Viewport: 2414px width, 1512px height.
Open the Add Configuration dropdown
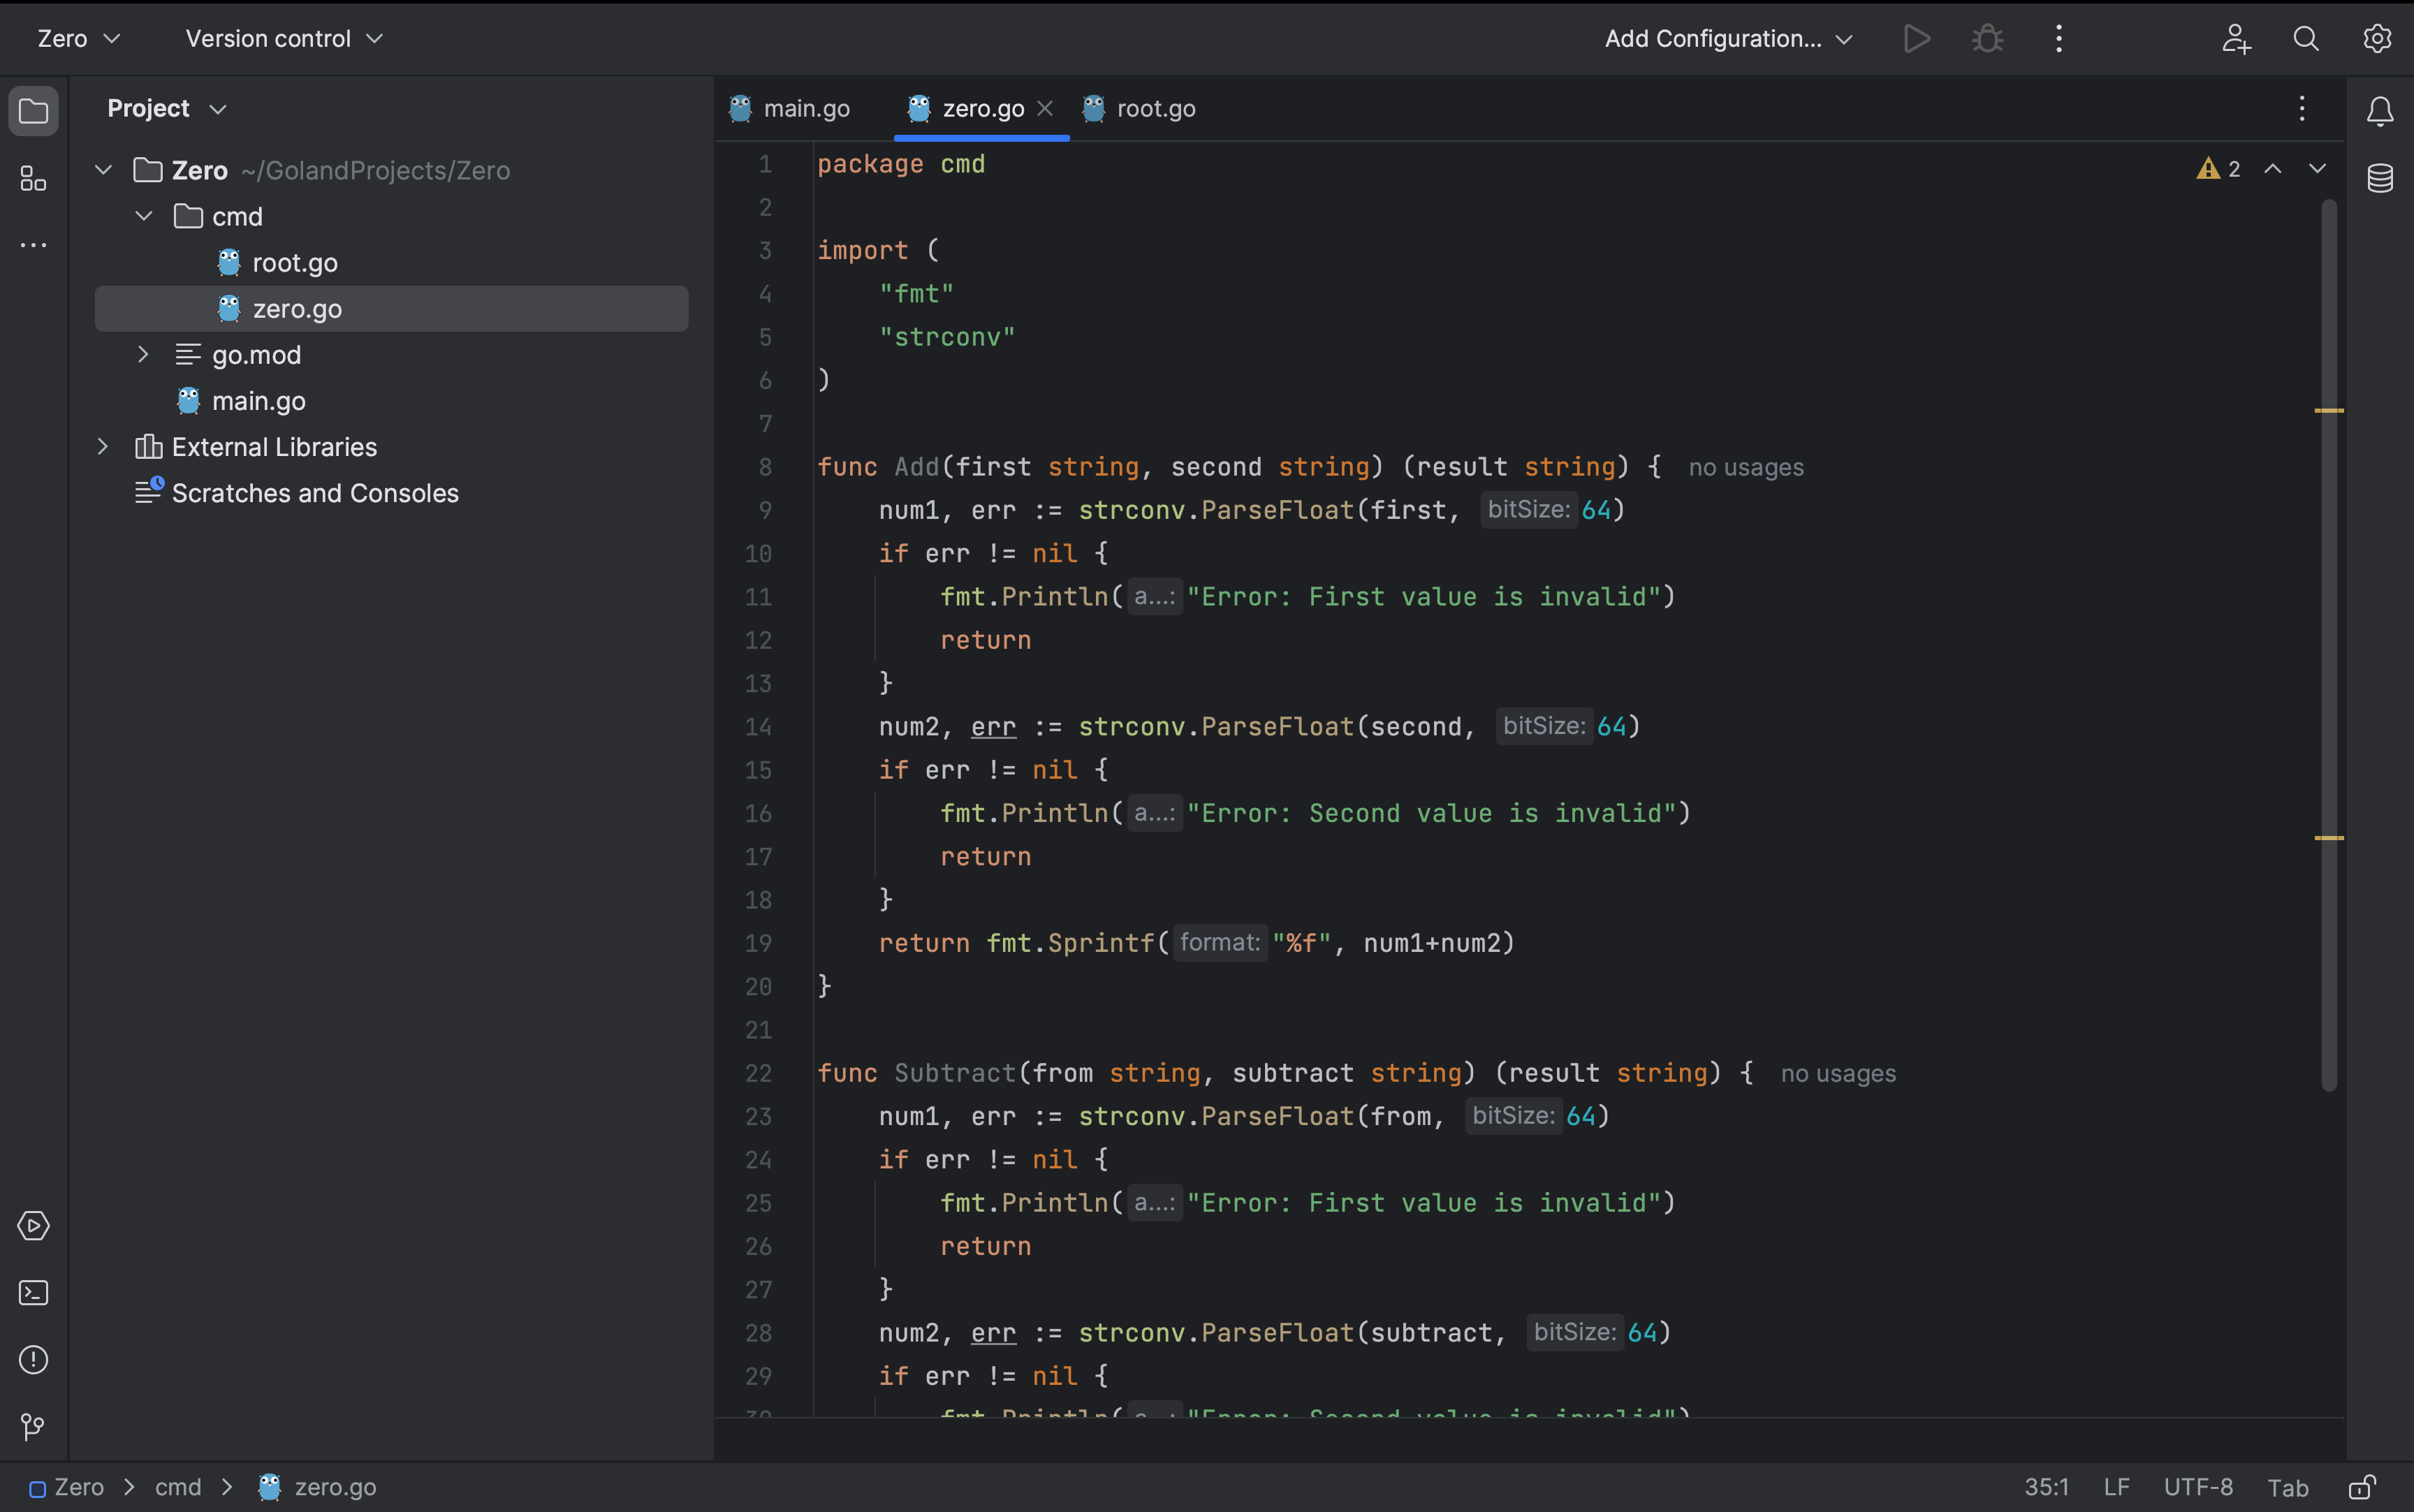1727,38
